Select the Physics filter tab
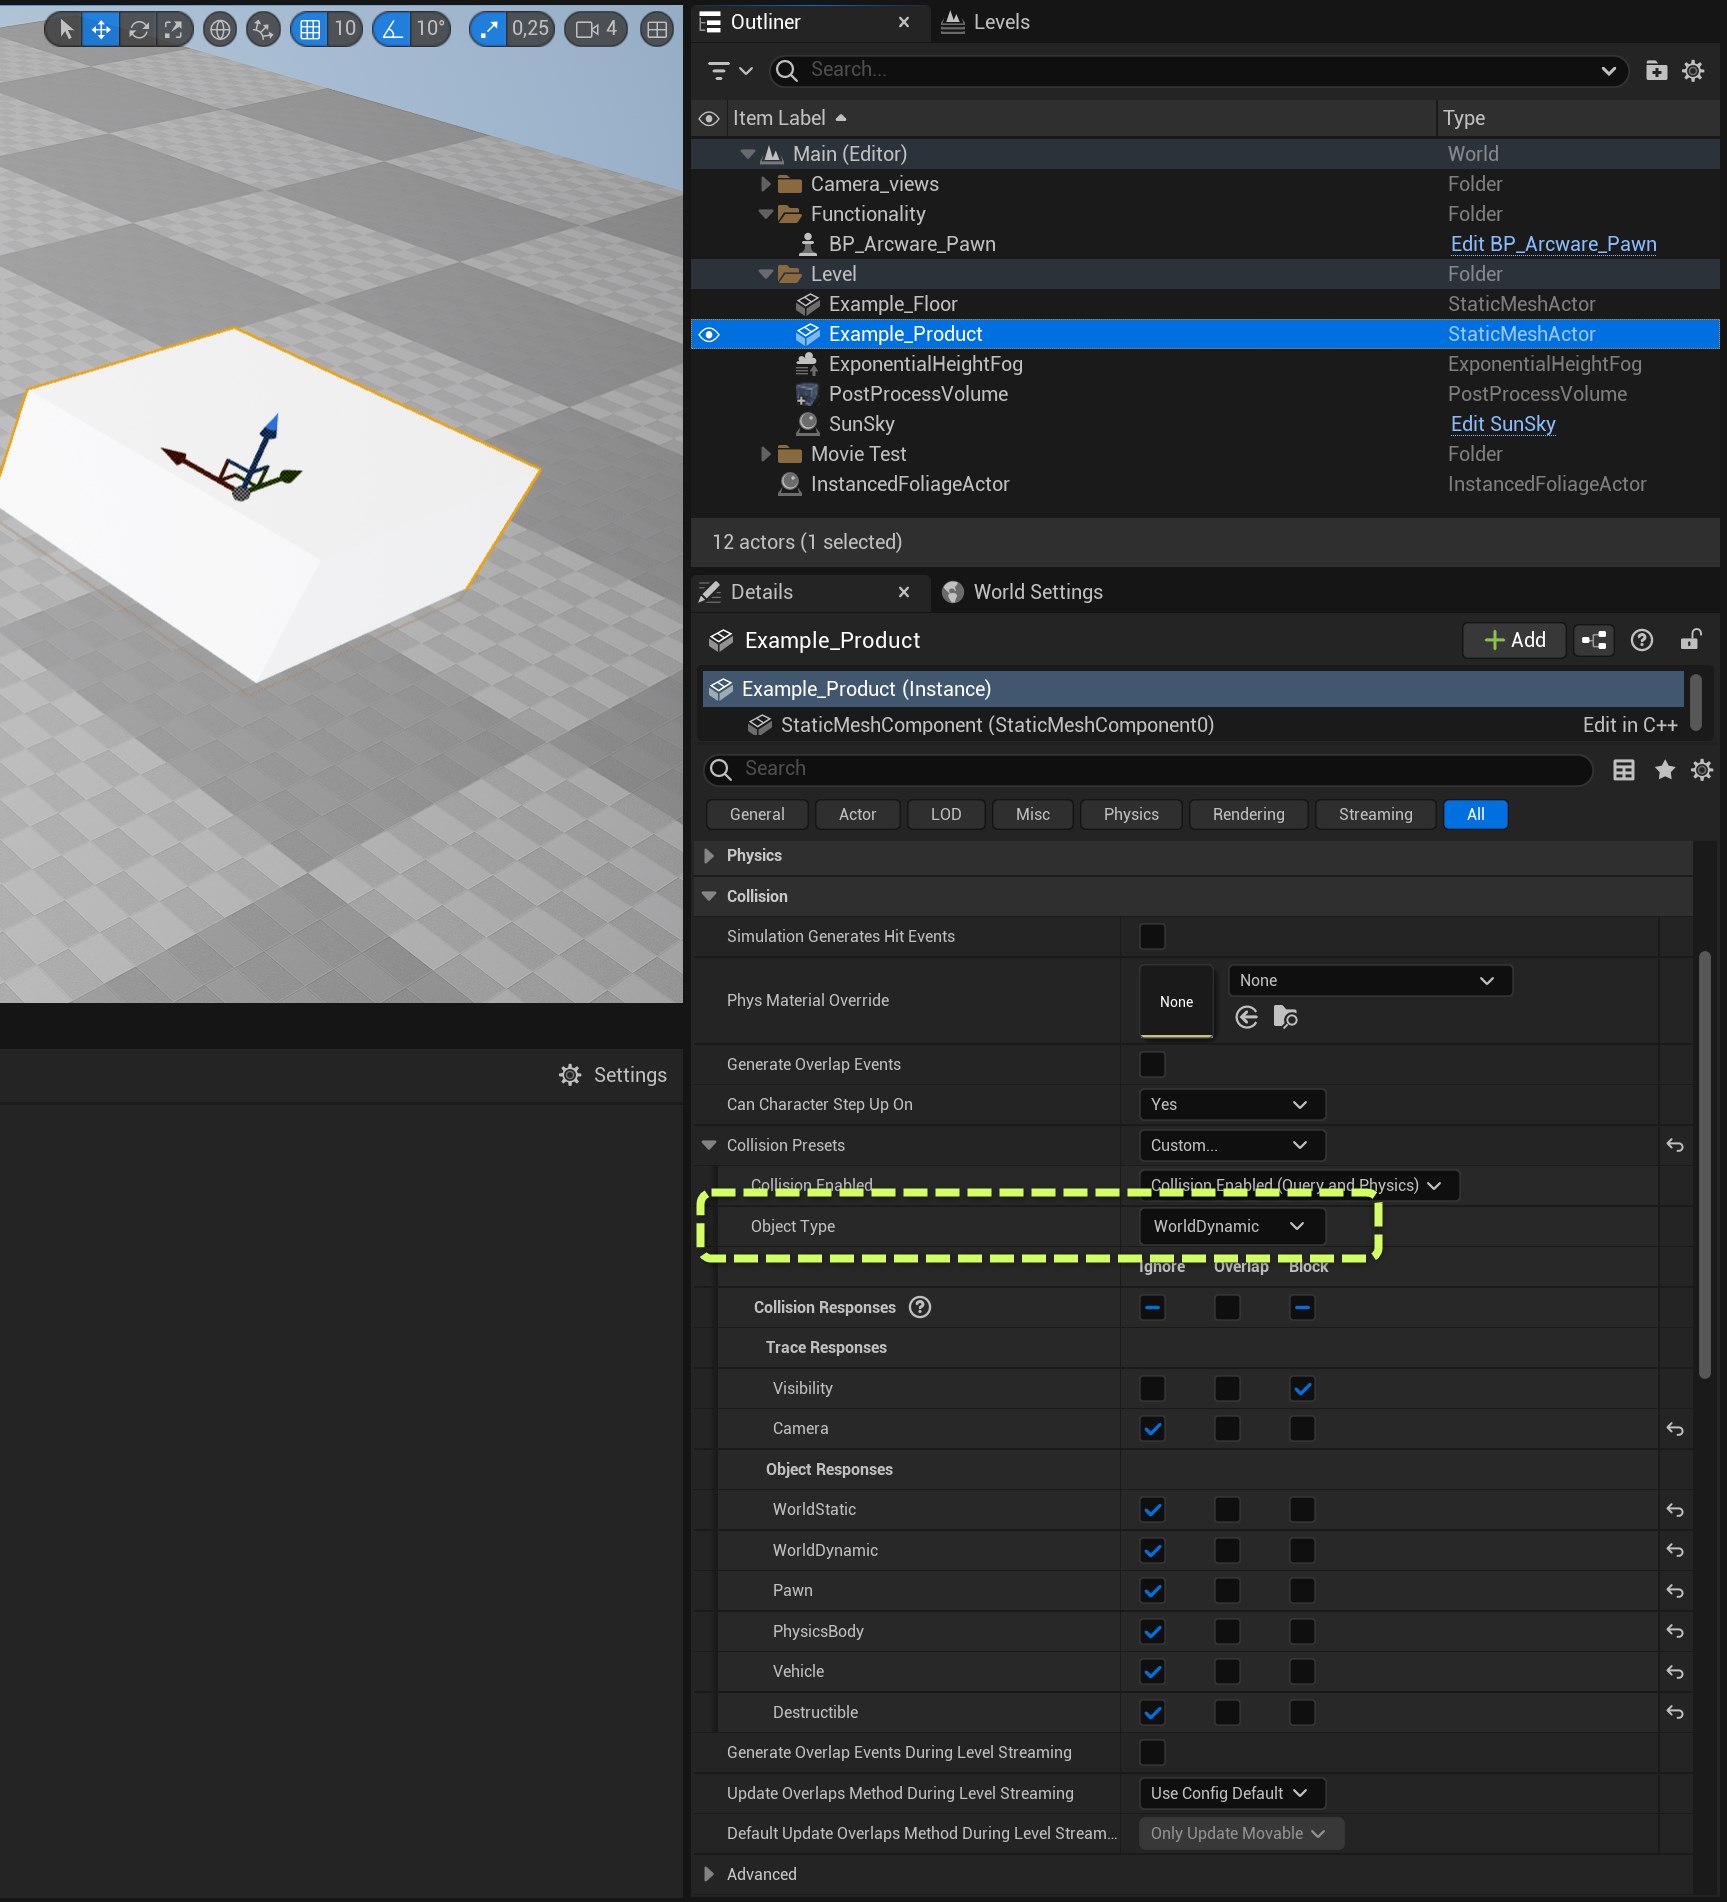The image size is (1727, 1902). point(1131,814)
